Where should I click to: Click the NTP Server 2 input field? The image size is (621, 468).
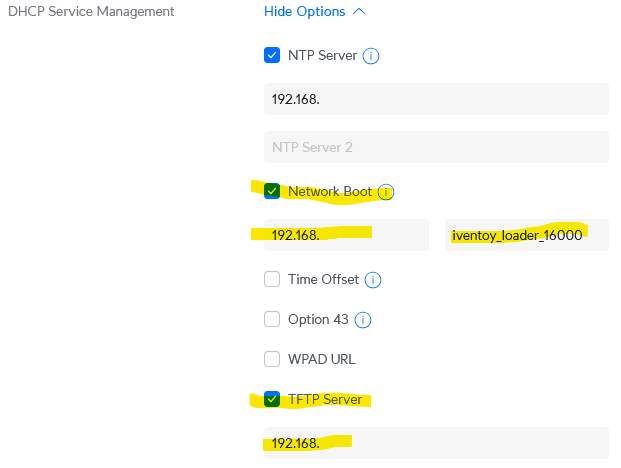(436, 147)
